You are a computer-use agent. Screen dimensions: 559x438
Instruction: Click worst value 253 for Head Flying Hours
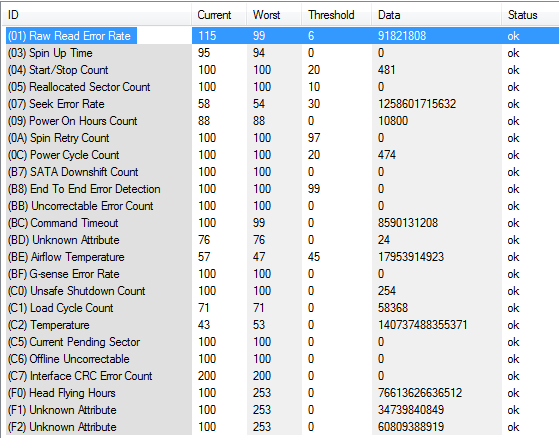click(262, 393)
